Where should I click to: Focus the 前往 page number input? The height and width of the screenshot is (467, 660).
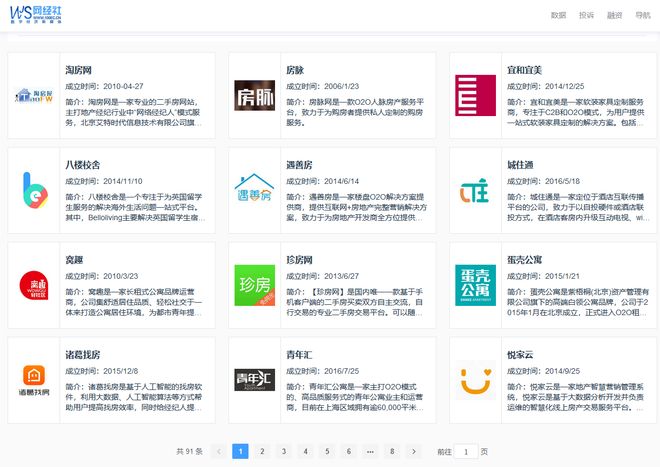pyautogui.click(x=466, y=452)
